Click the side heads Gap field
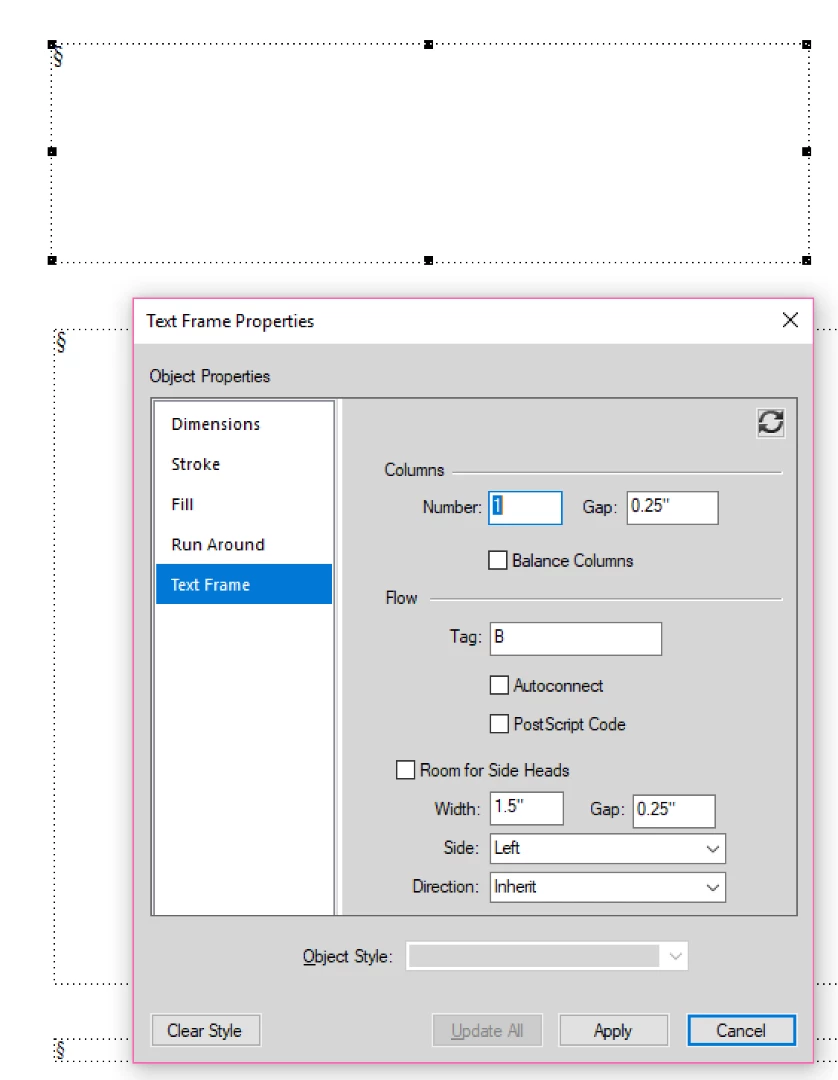The height and width of the screenshot is (1080, 838). (x=674, y=811)
